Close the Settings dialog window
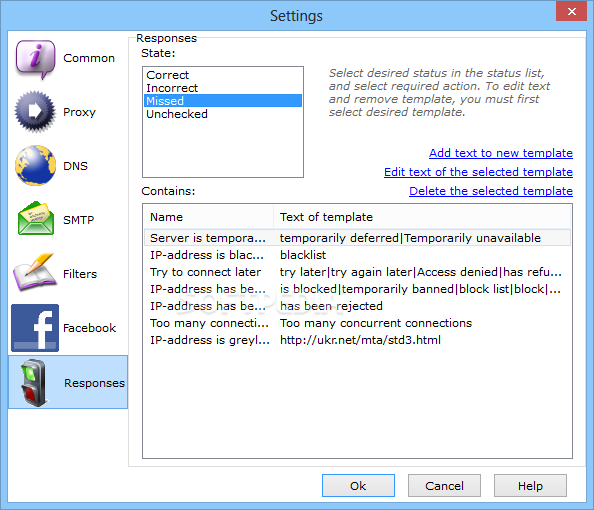594x510 pixels. click(572, 11)
